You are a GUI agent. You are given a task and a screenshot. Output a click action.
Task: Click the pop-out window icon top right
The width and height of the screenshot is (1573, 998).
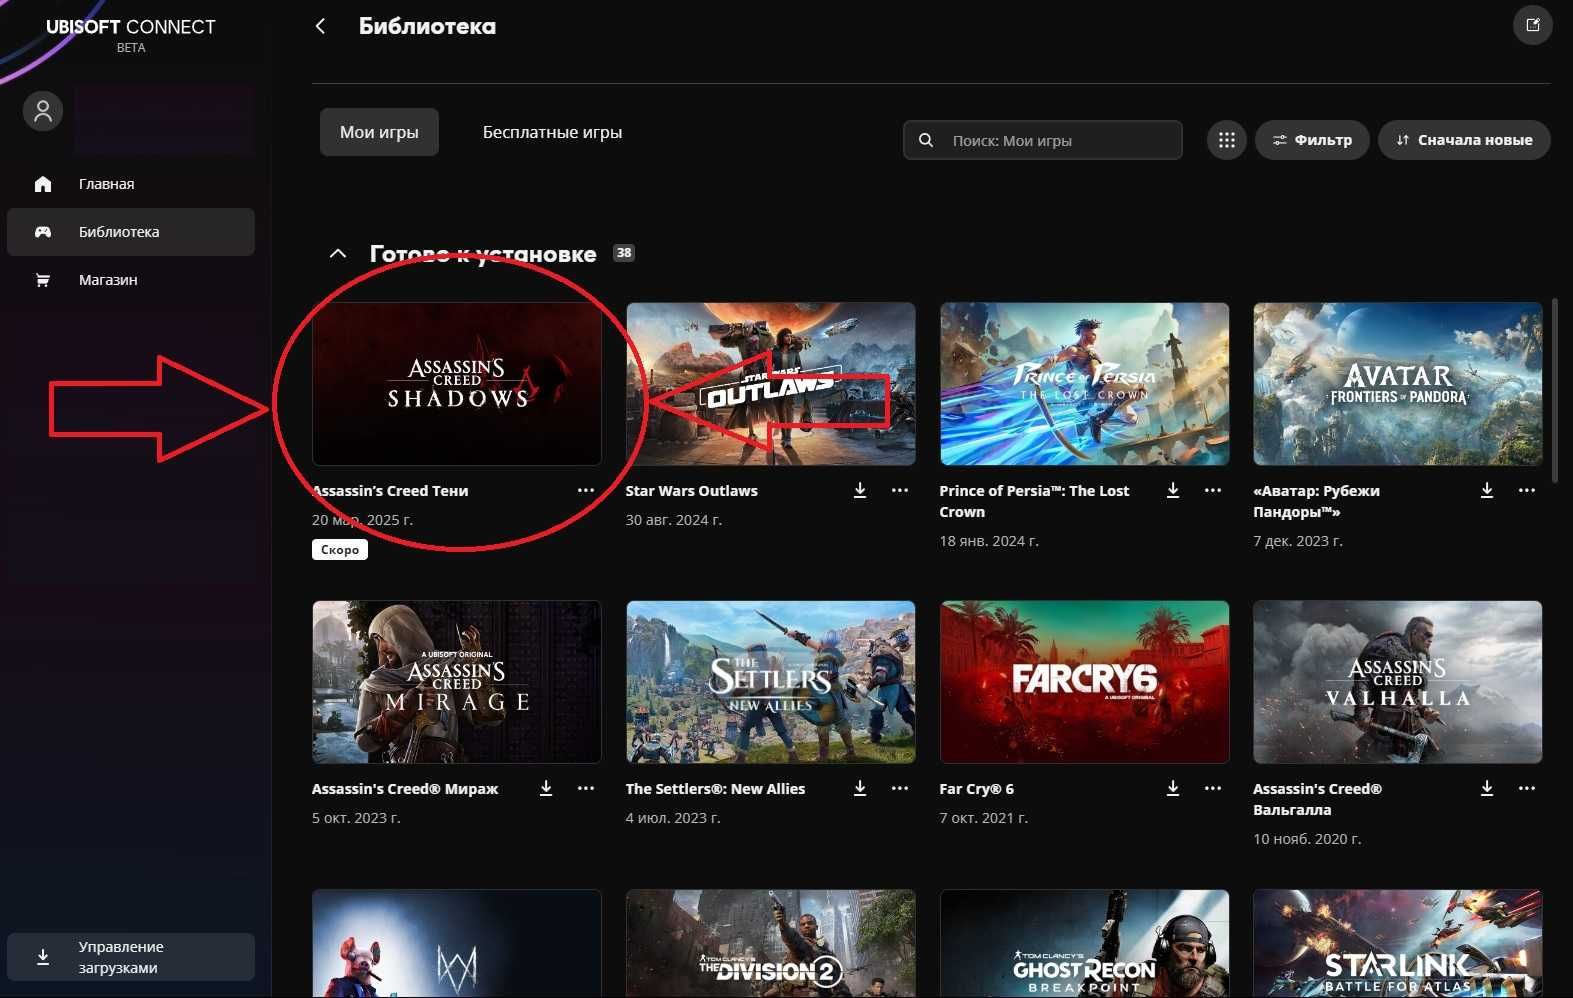click(x=1532, y=25)
